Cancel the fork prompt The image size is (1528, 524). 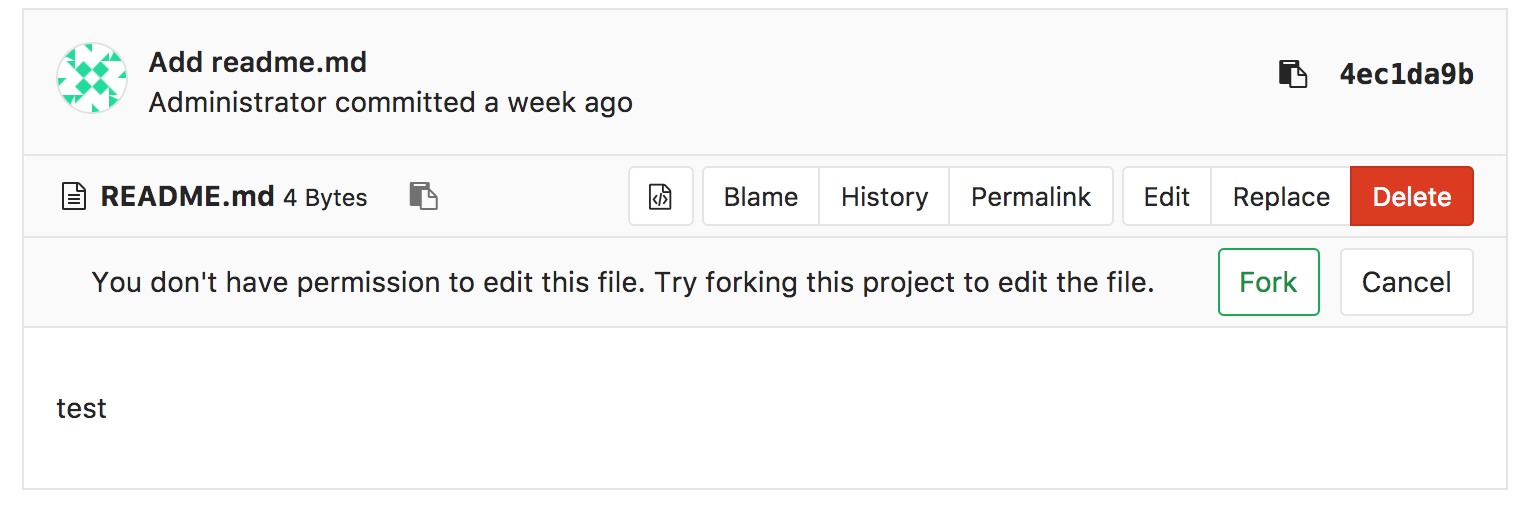(1406, 282)
